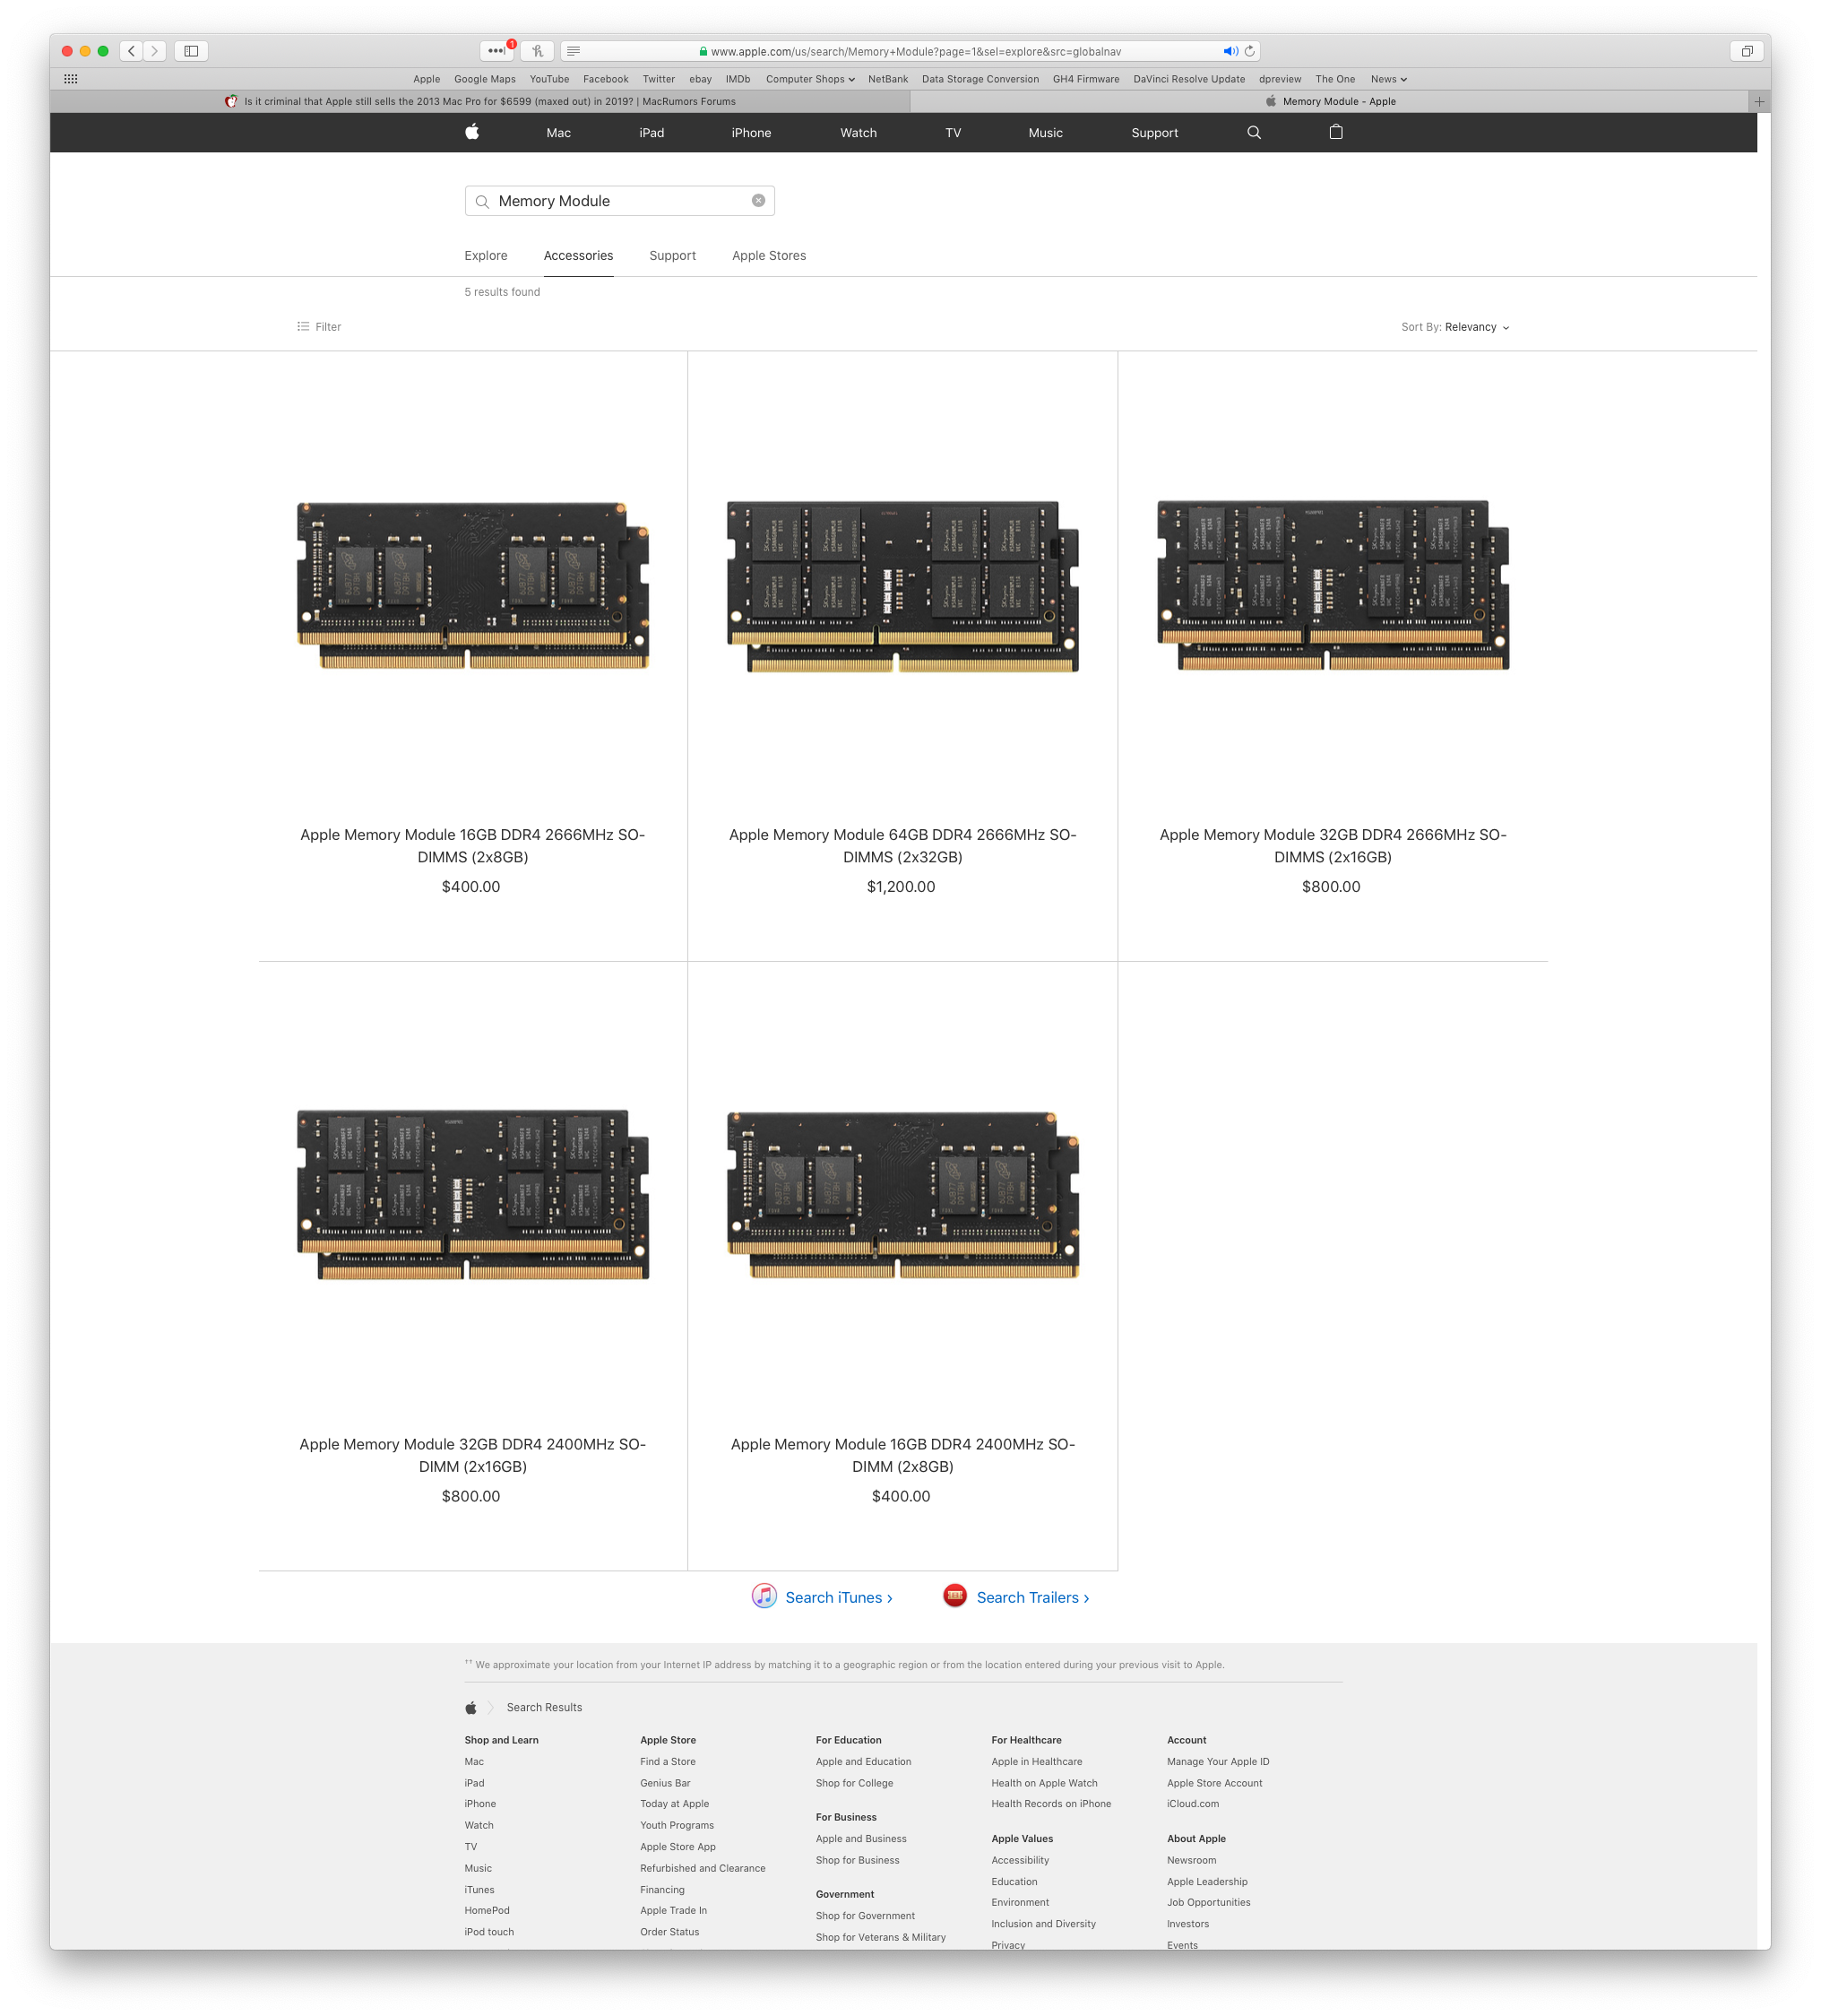The height and width of the screenshot is (2016, 1821).
Task: Show Reader view icon in address bar
Action: tap(573, 51)
